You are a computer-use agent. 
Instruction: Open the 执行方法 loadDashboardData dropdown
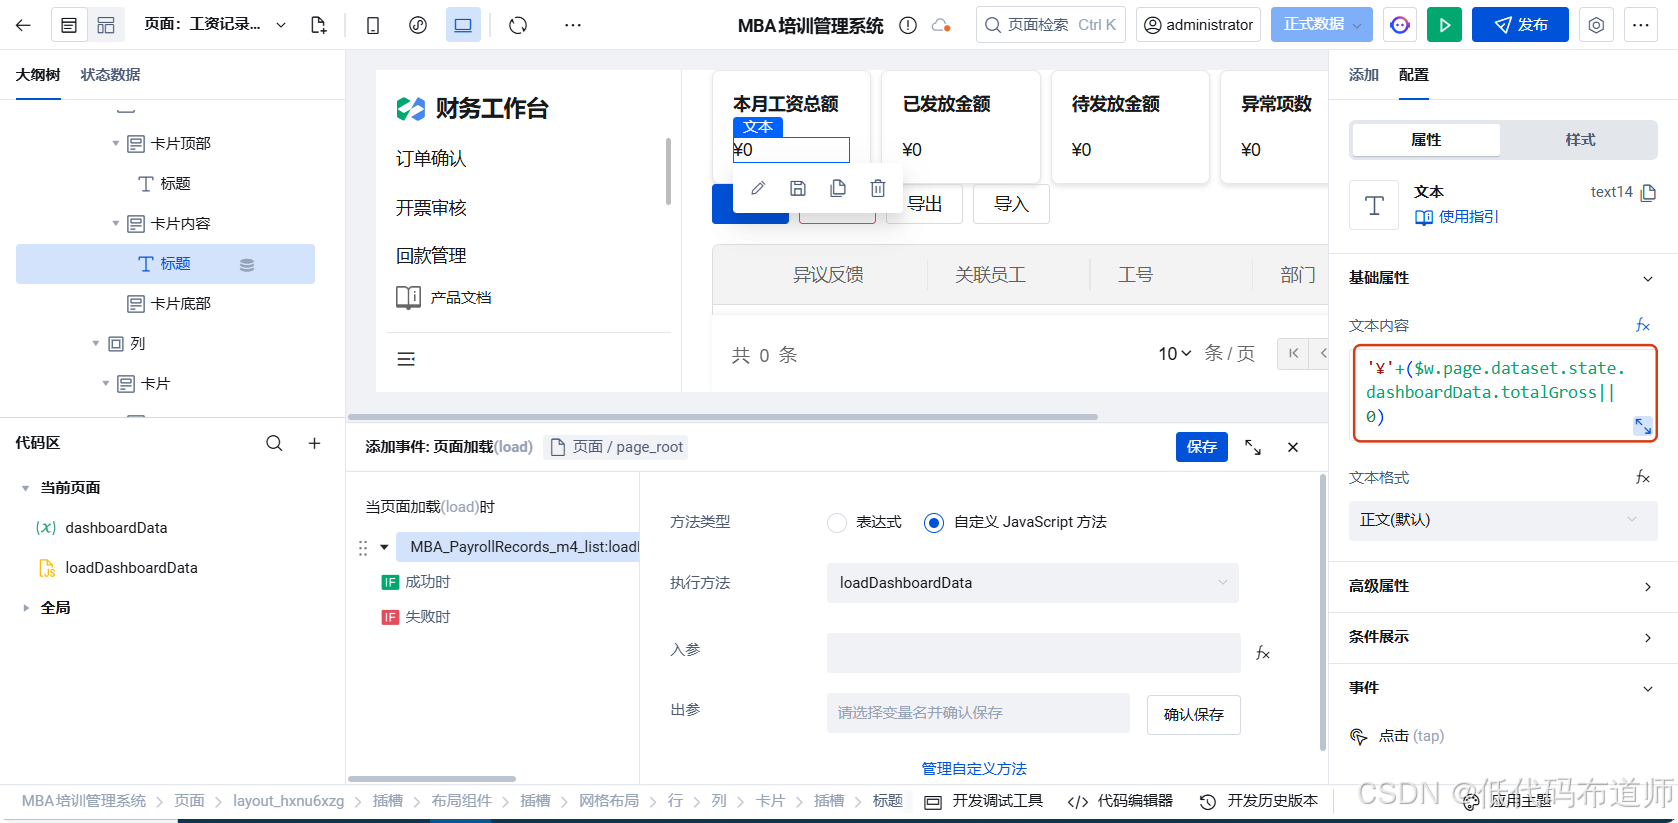coord(1032,583)
